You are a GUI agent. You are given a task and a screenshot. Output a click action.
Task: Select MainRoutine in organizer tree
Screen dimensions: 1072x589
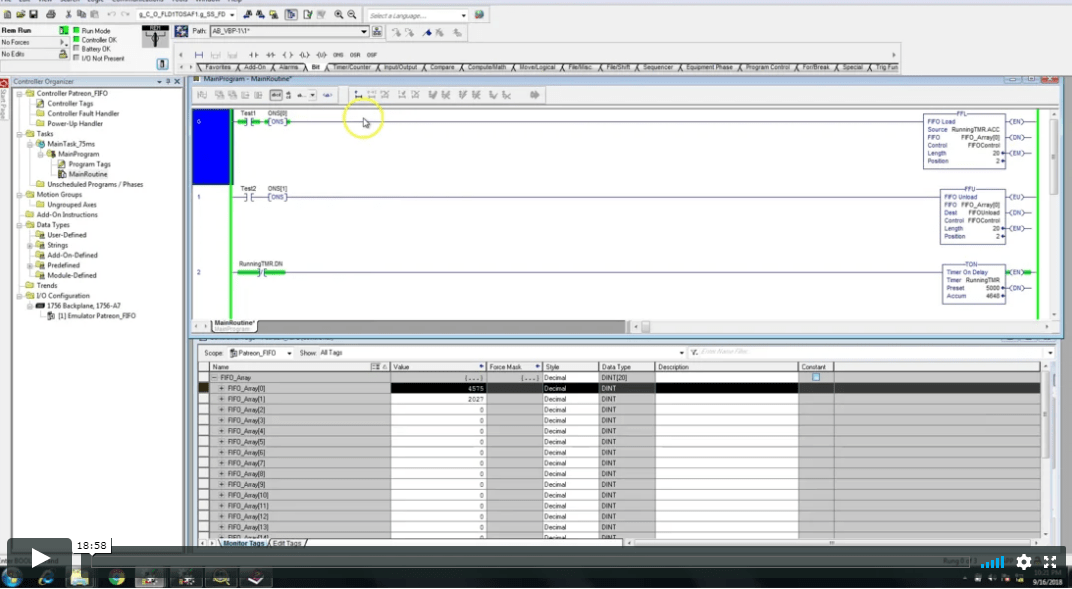click(x=88, y=174)
